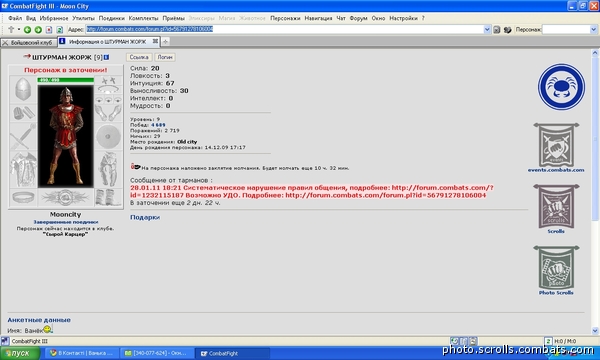Click the Подарки link
The image size is (600, 360).
[145, 217]
